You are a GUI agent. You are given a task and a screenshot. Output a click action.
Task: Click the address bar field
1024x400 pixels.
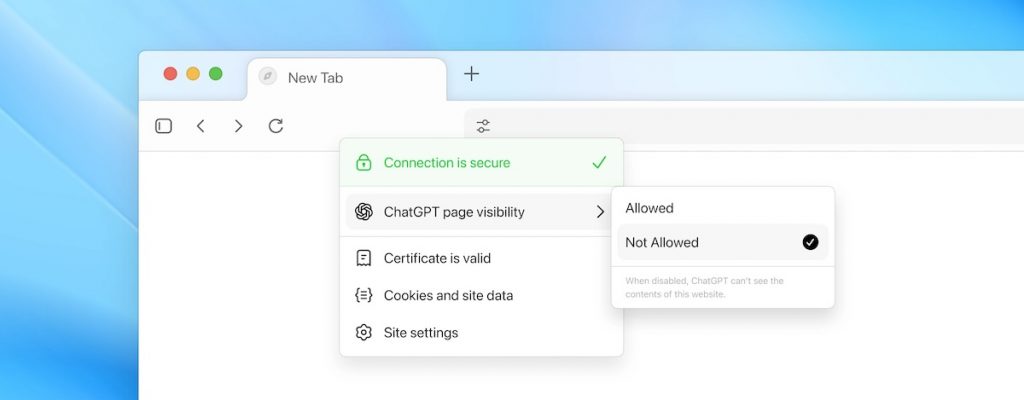[750, 126]
